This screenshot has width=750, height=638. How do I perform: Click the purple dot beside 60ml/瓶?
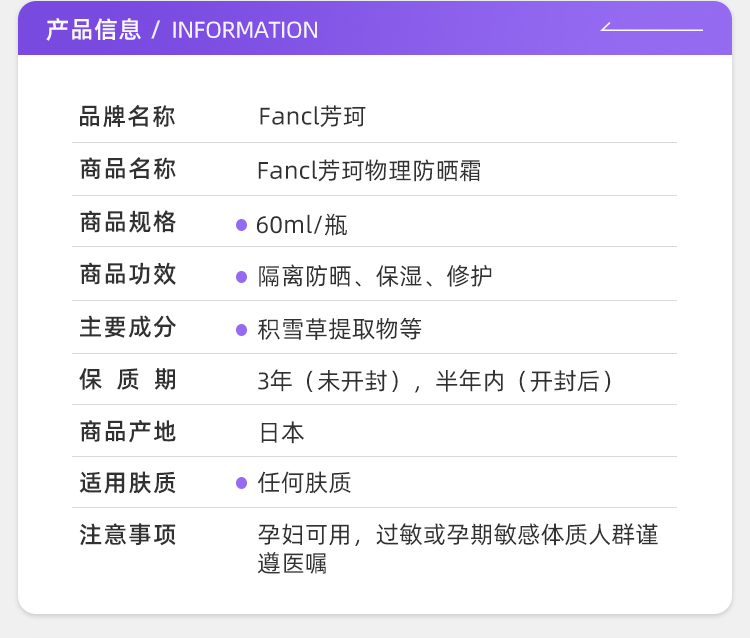[241, 225]
